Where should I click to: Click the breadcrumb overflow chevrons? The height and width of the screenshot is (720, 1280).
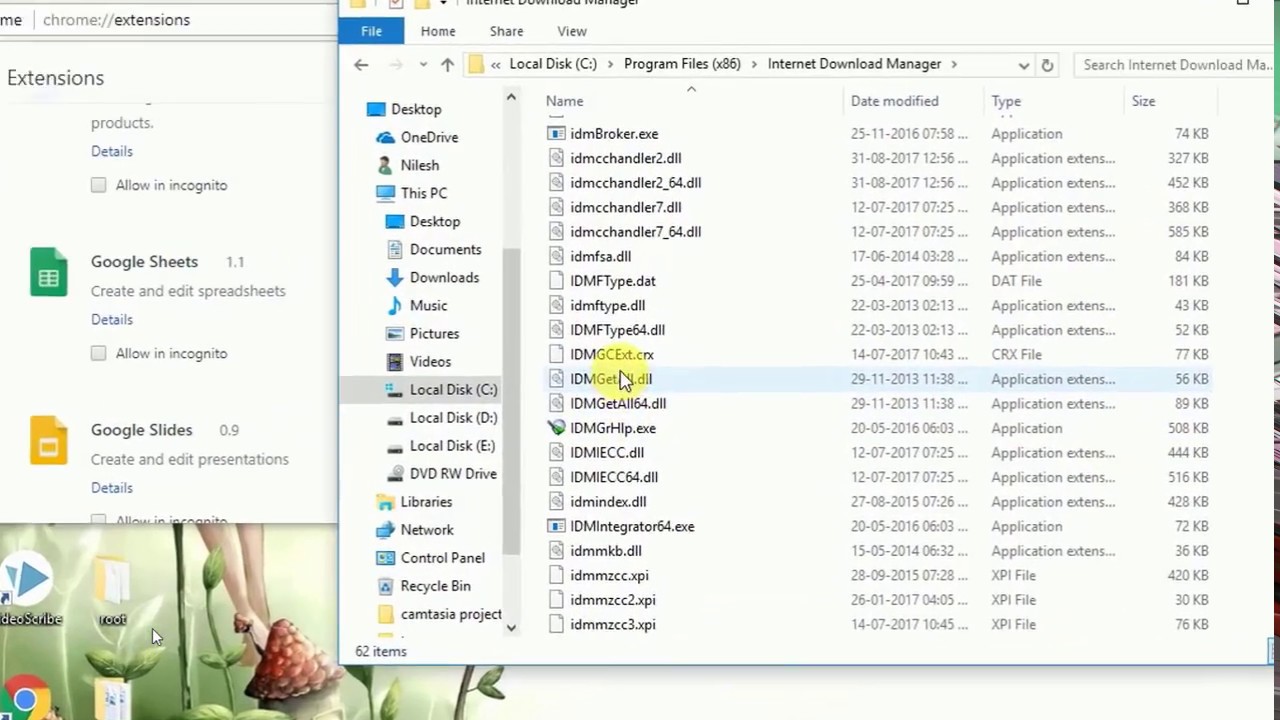(496, 64)
